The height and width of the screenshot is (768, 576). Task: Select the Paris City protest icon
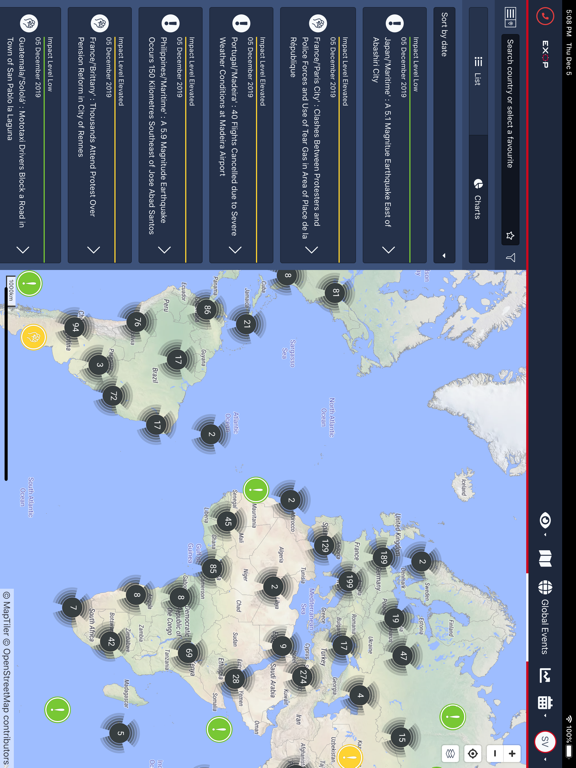click(x=318, y=23)
